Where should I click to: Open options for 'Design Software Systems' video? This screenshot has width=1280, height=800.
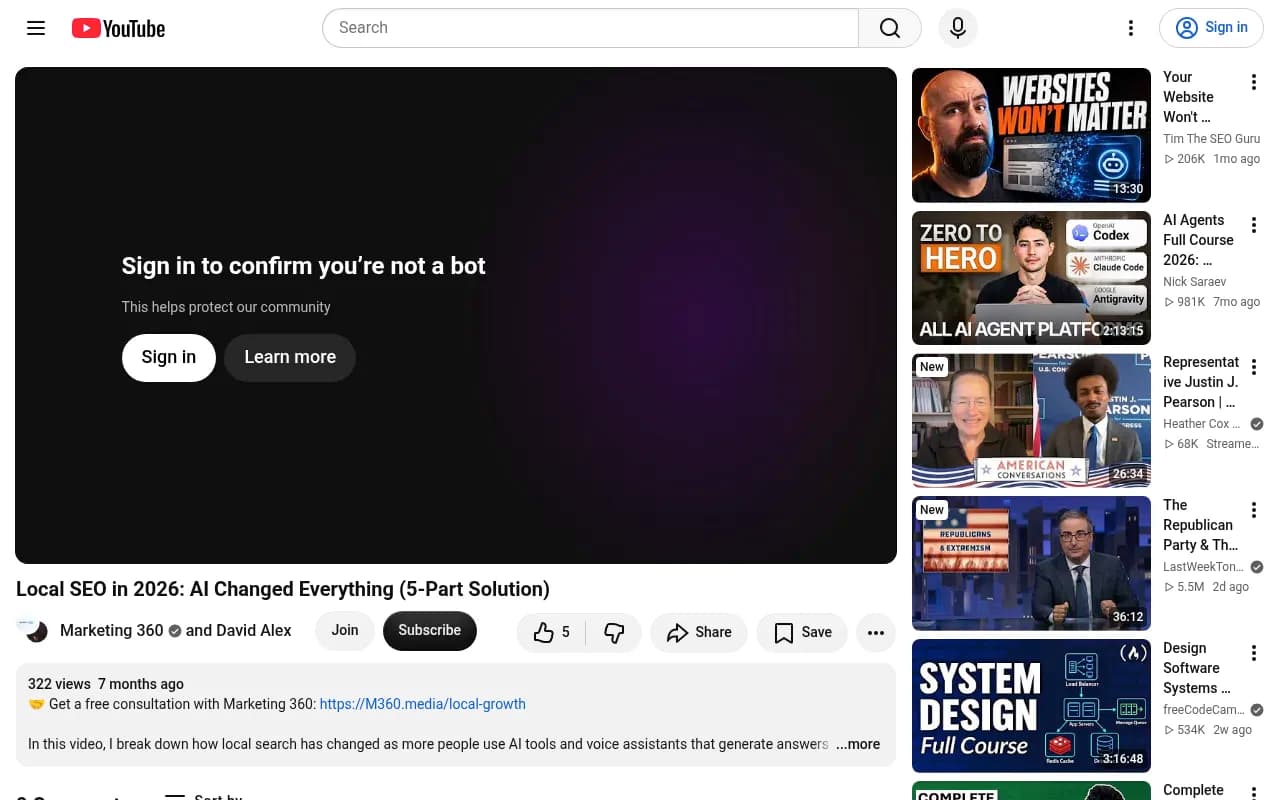tap(1254, 654)
